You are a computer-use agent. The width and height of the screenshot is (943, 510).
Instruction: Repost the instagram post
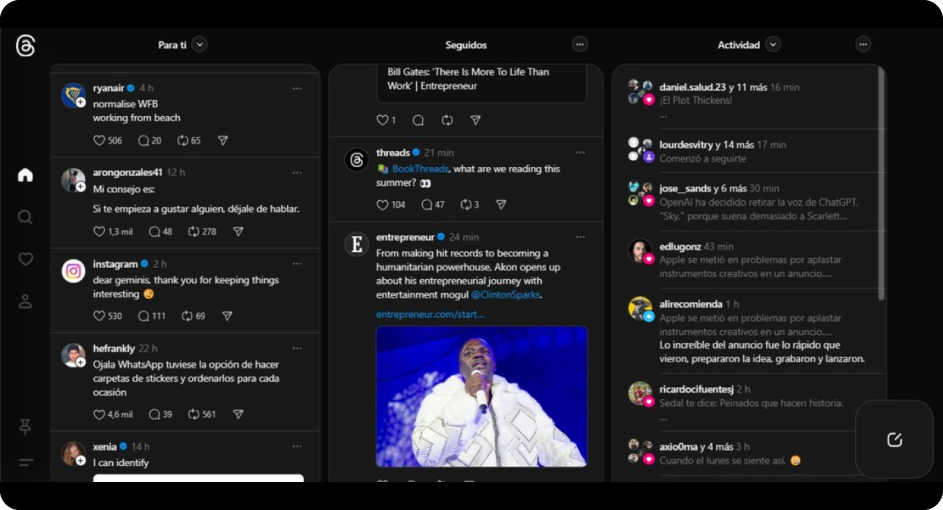pyautogui.click(x=187, y=316)
